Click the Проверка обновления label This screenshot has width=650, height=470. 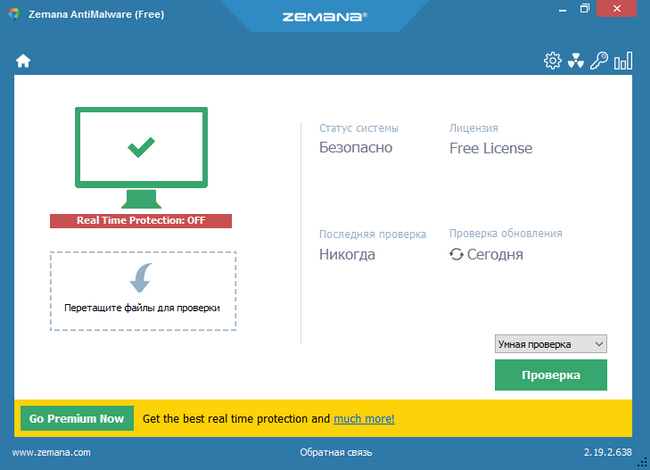click(506, 233)
